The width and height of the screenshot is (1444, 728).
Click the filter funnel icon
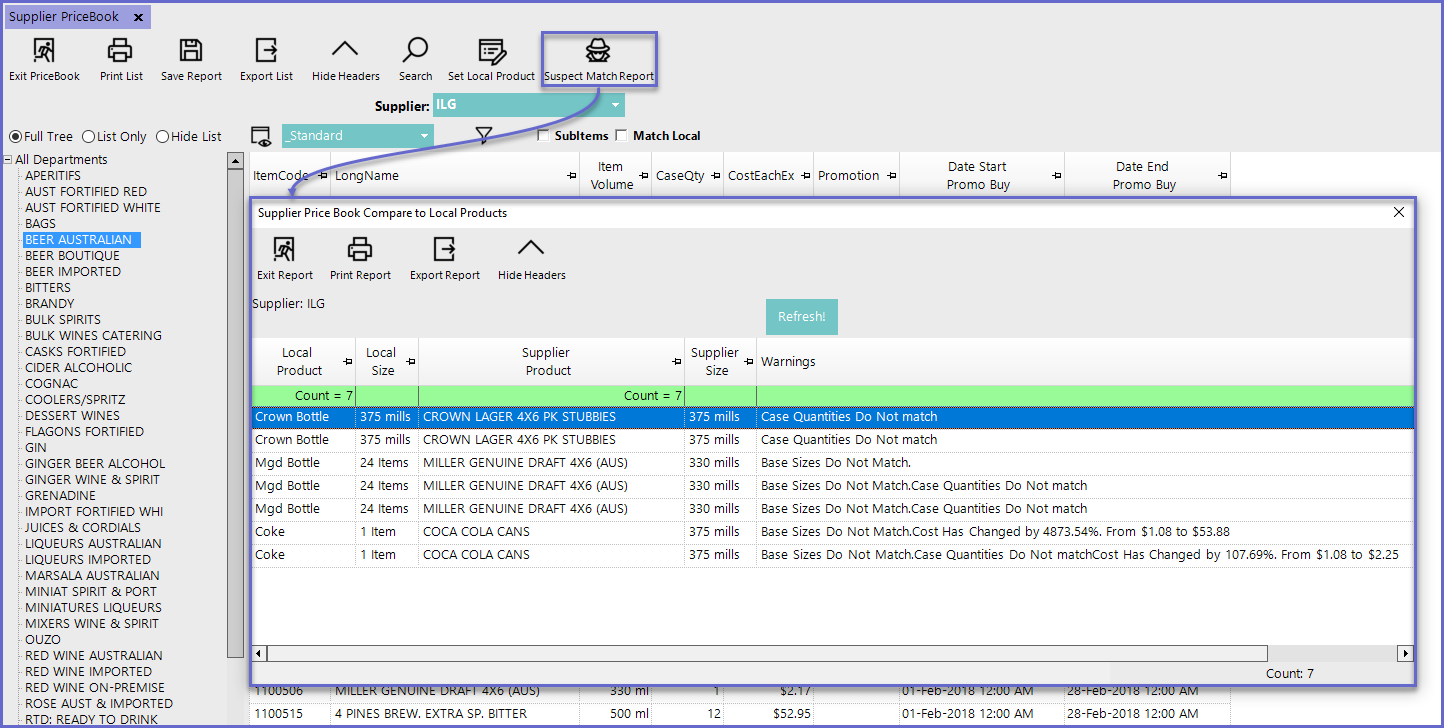[484, 135]
